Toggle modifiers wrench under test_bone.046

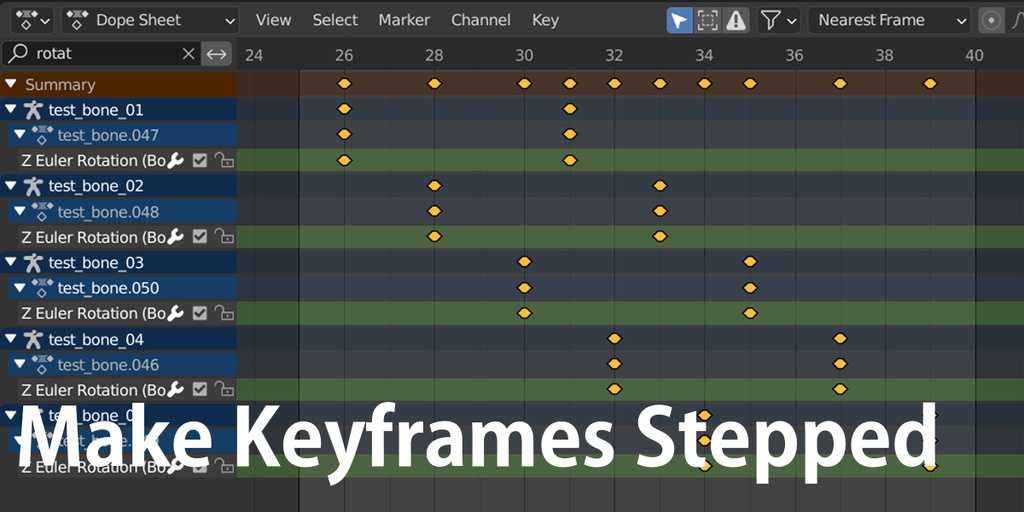pyautogui.click(x=175, y=390)
